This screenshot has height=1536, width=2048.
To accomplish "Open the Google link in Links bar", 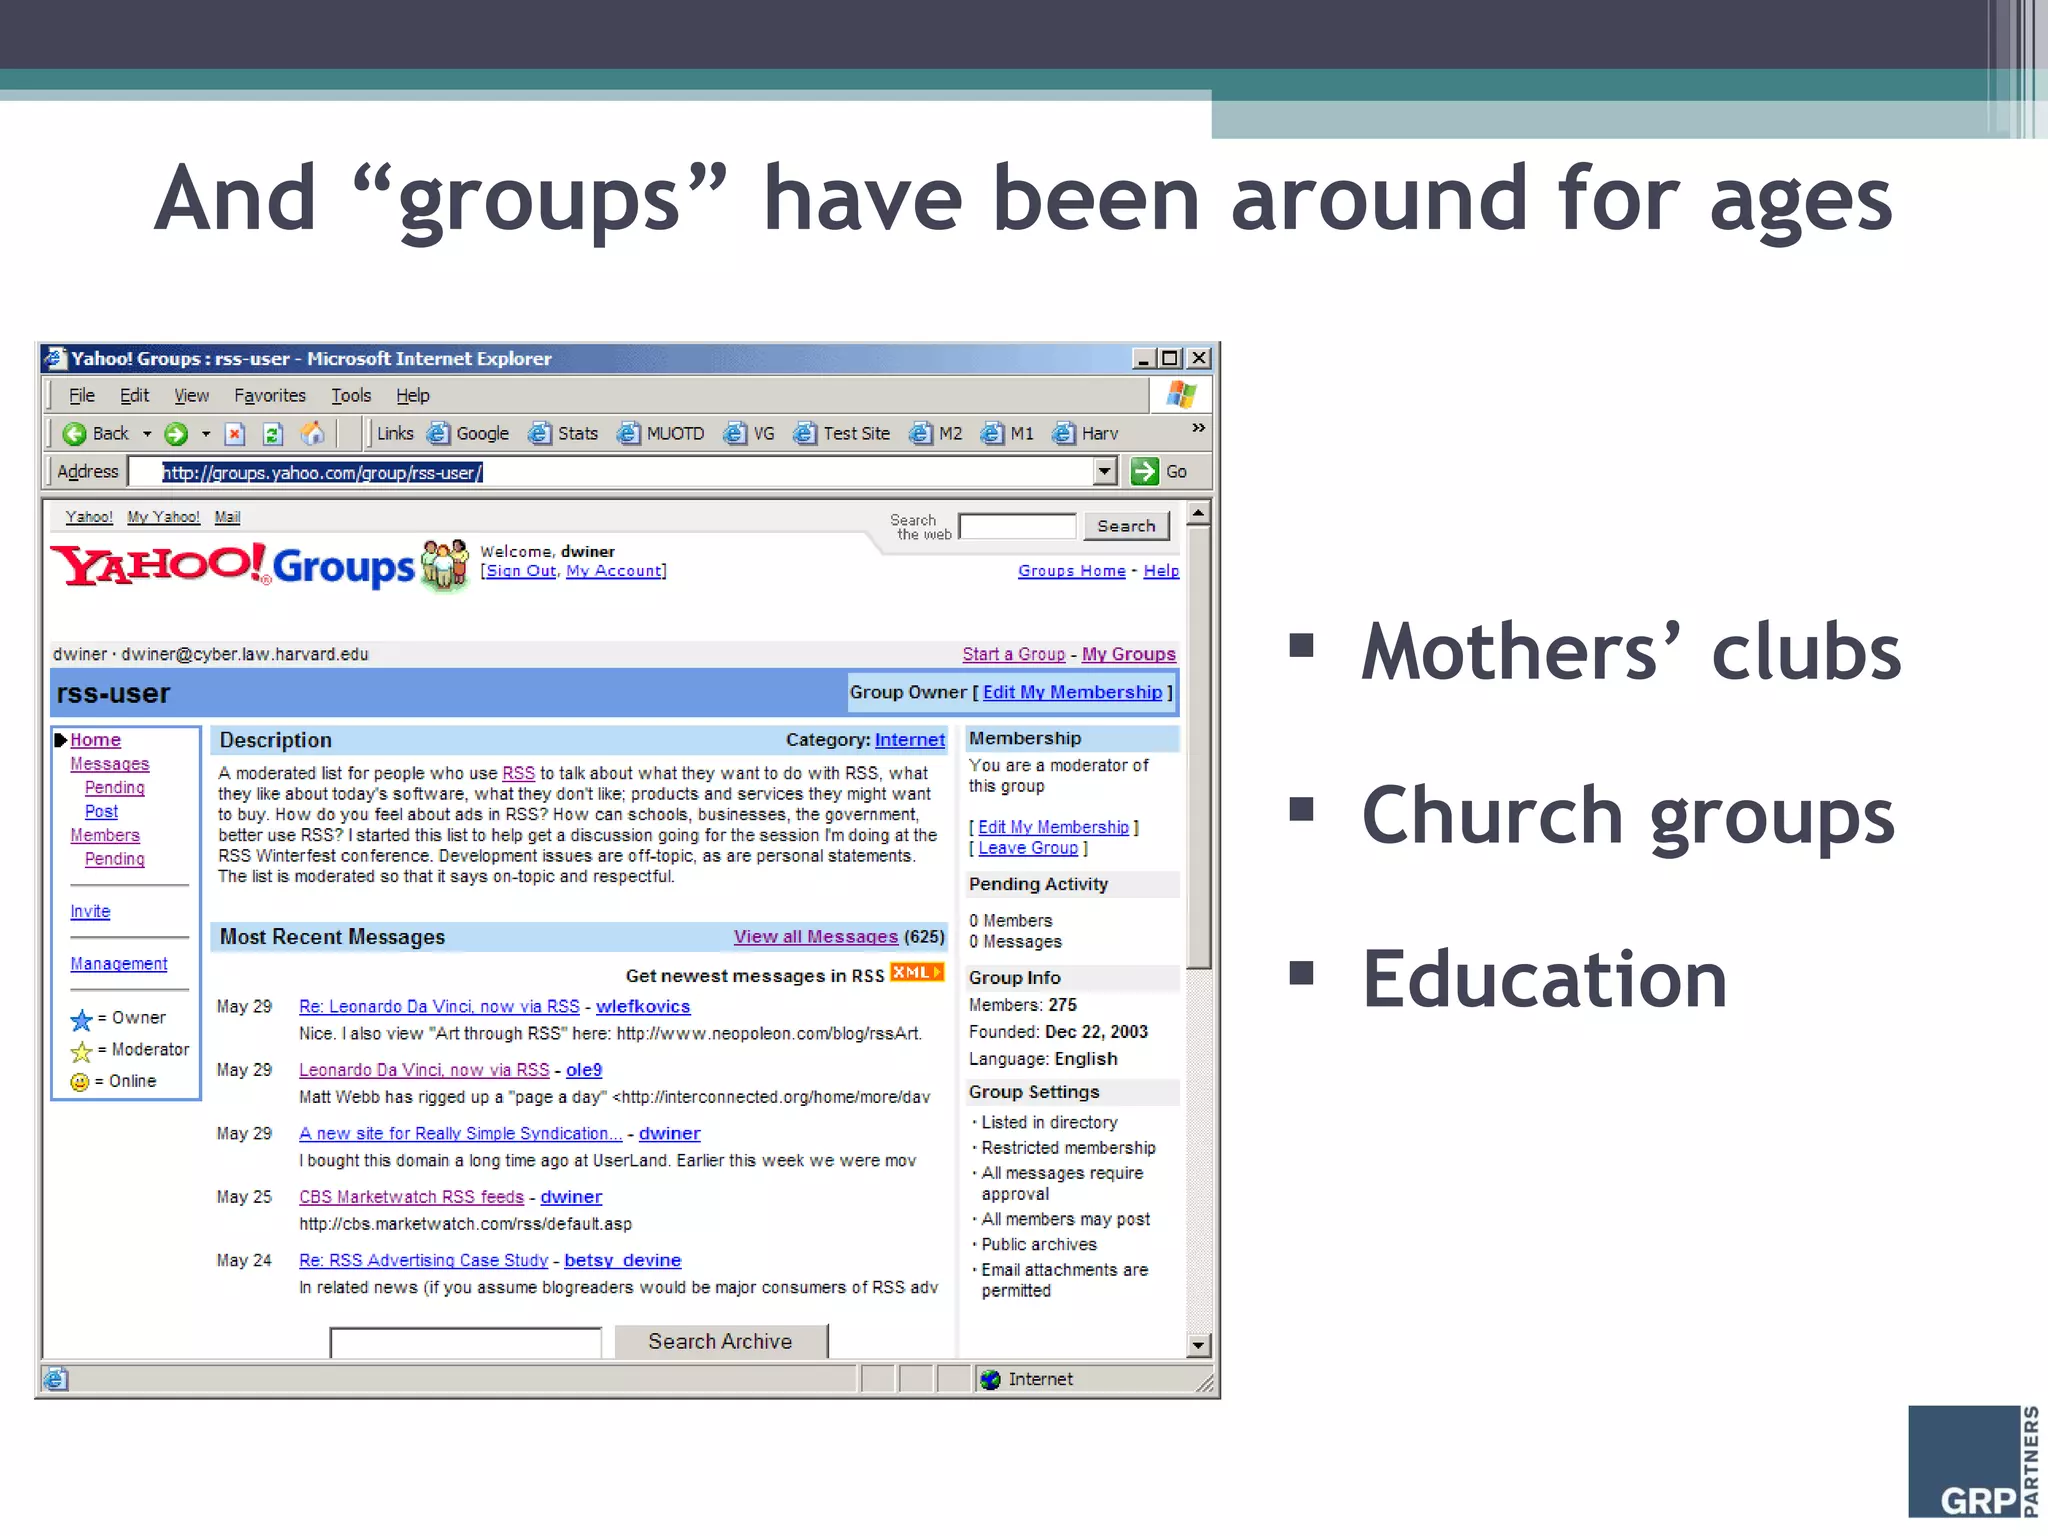I will tap(468, 433).
